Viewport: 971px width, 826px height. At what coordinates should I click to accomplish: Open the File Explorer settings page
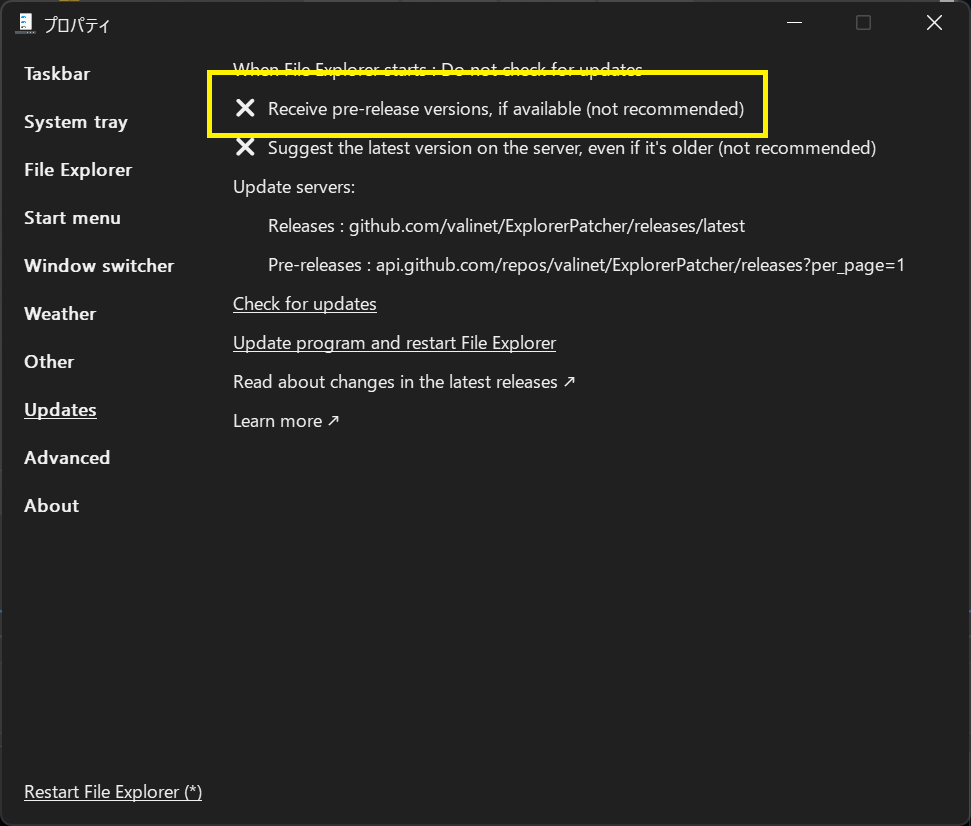click(77, 169)
